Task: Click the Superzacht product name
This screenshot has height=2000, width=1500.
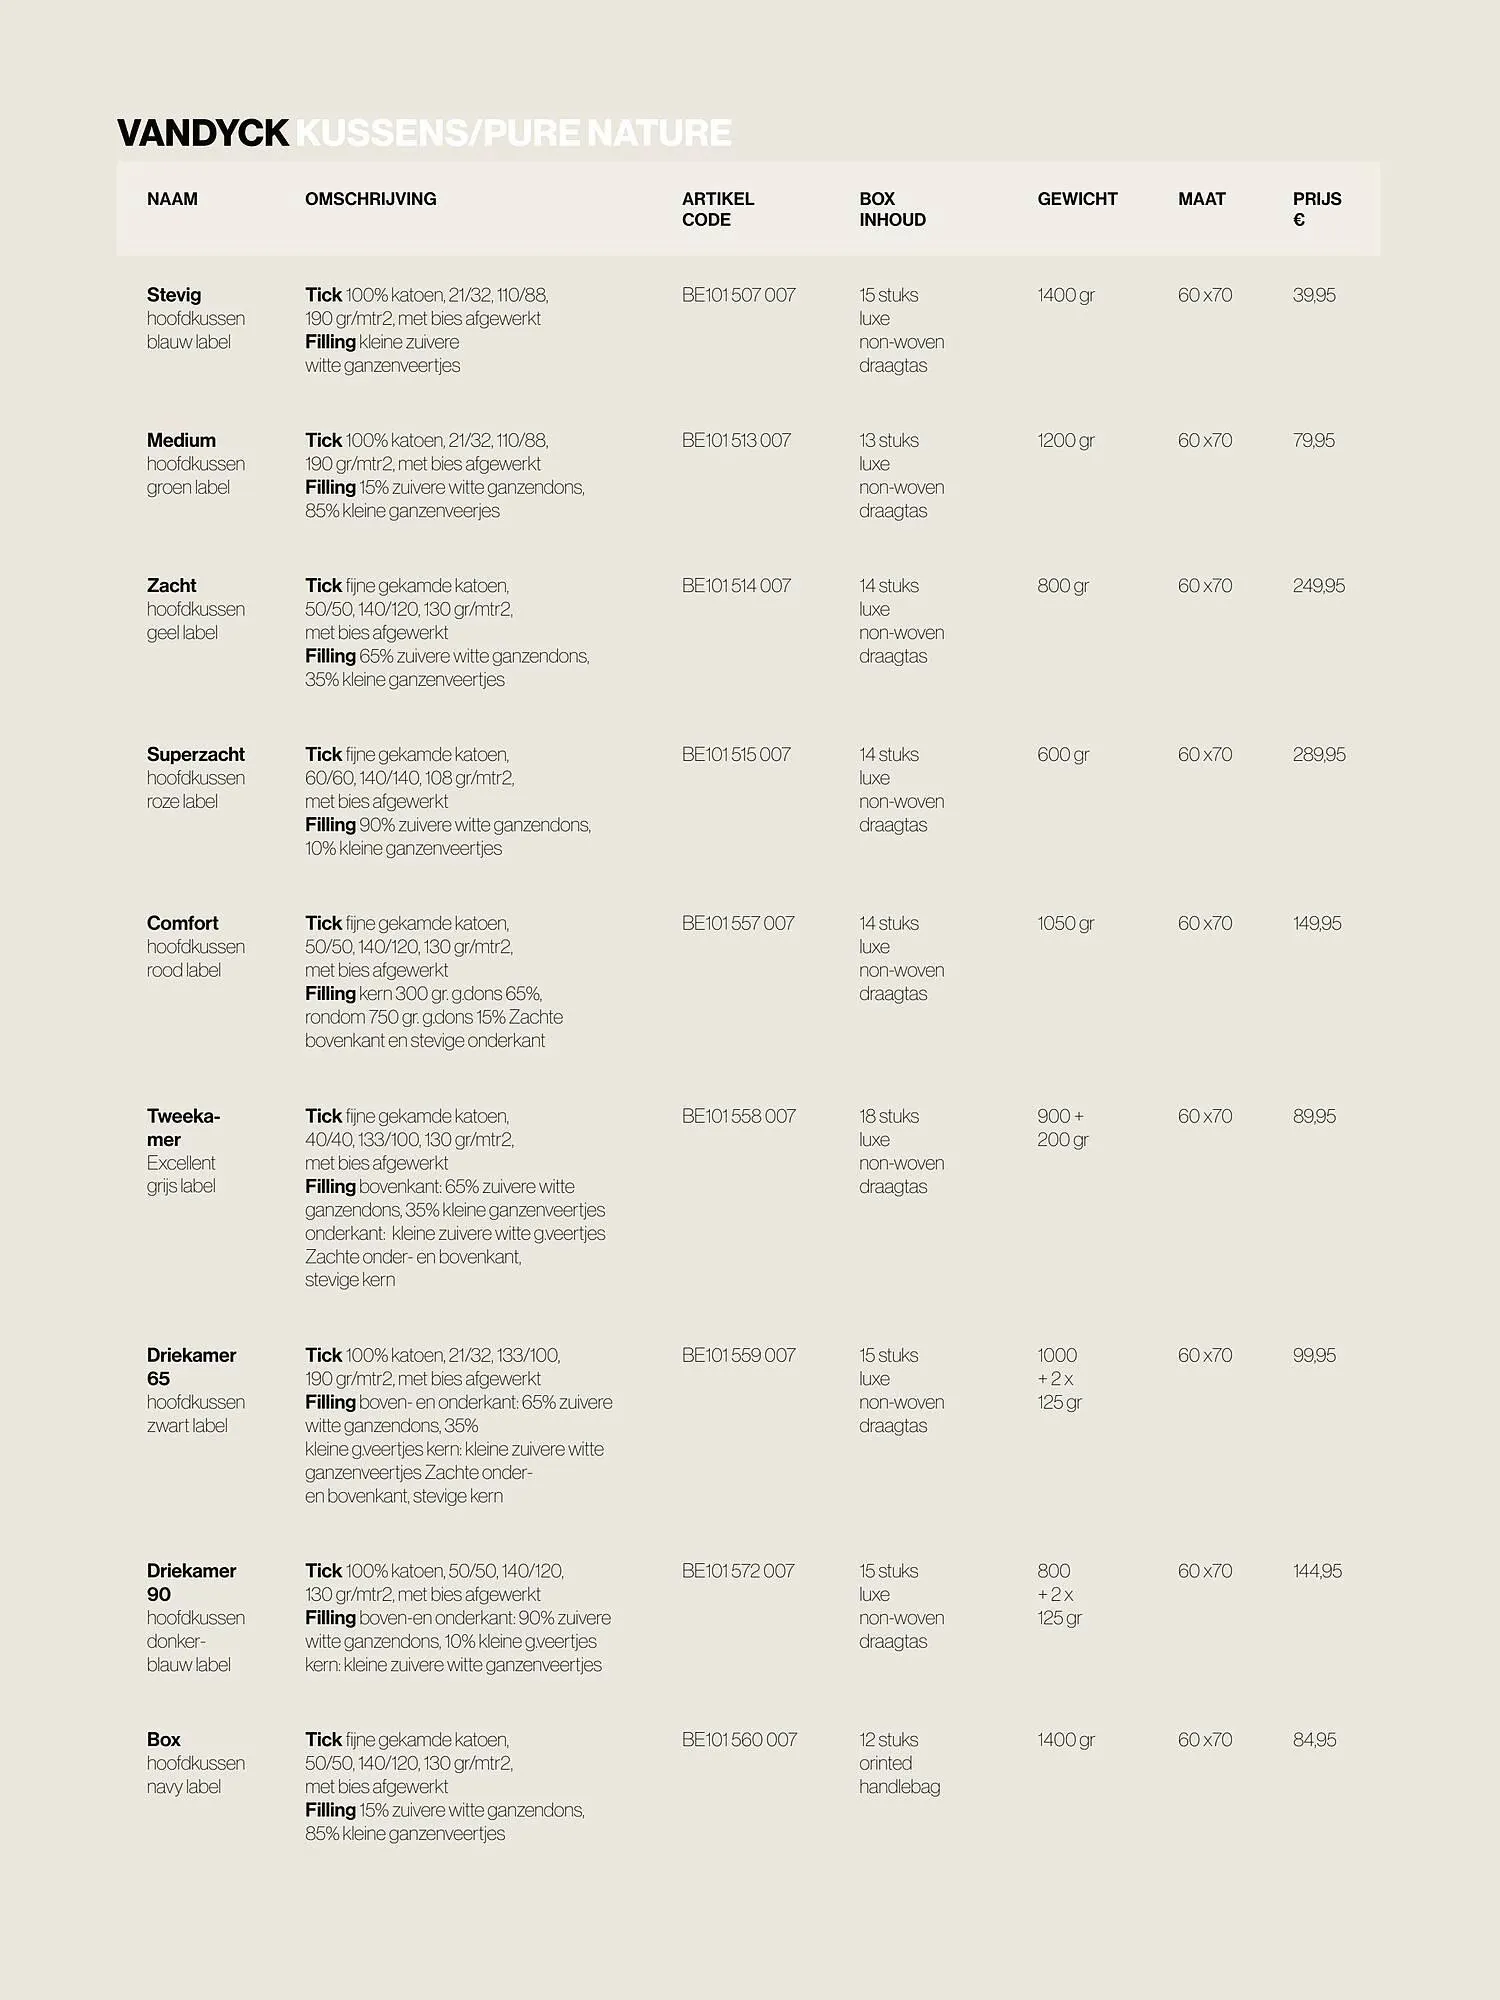Action: click(x=195, y=755)
